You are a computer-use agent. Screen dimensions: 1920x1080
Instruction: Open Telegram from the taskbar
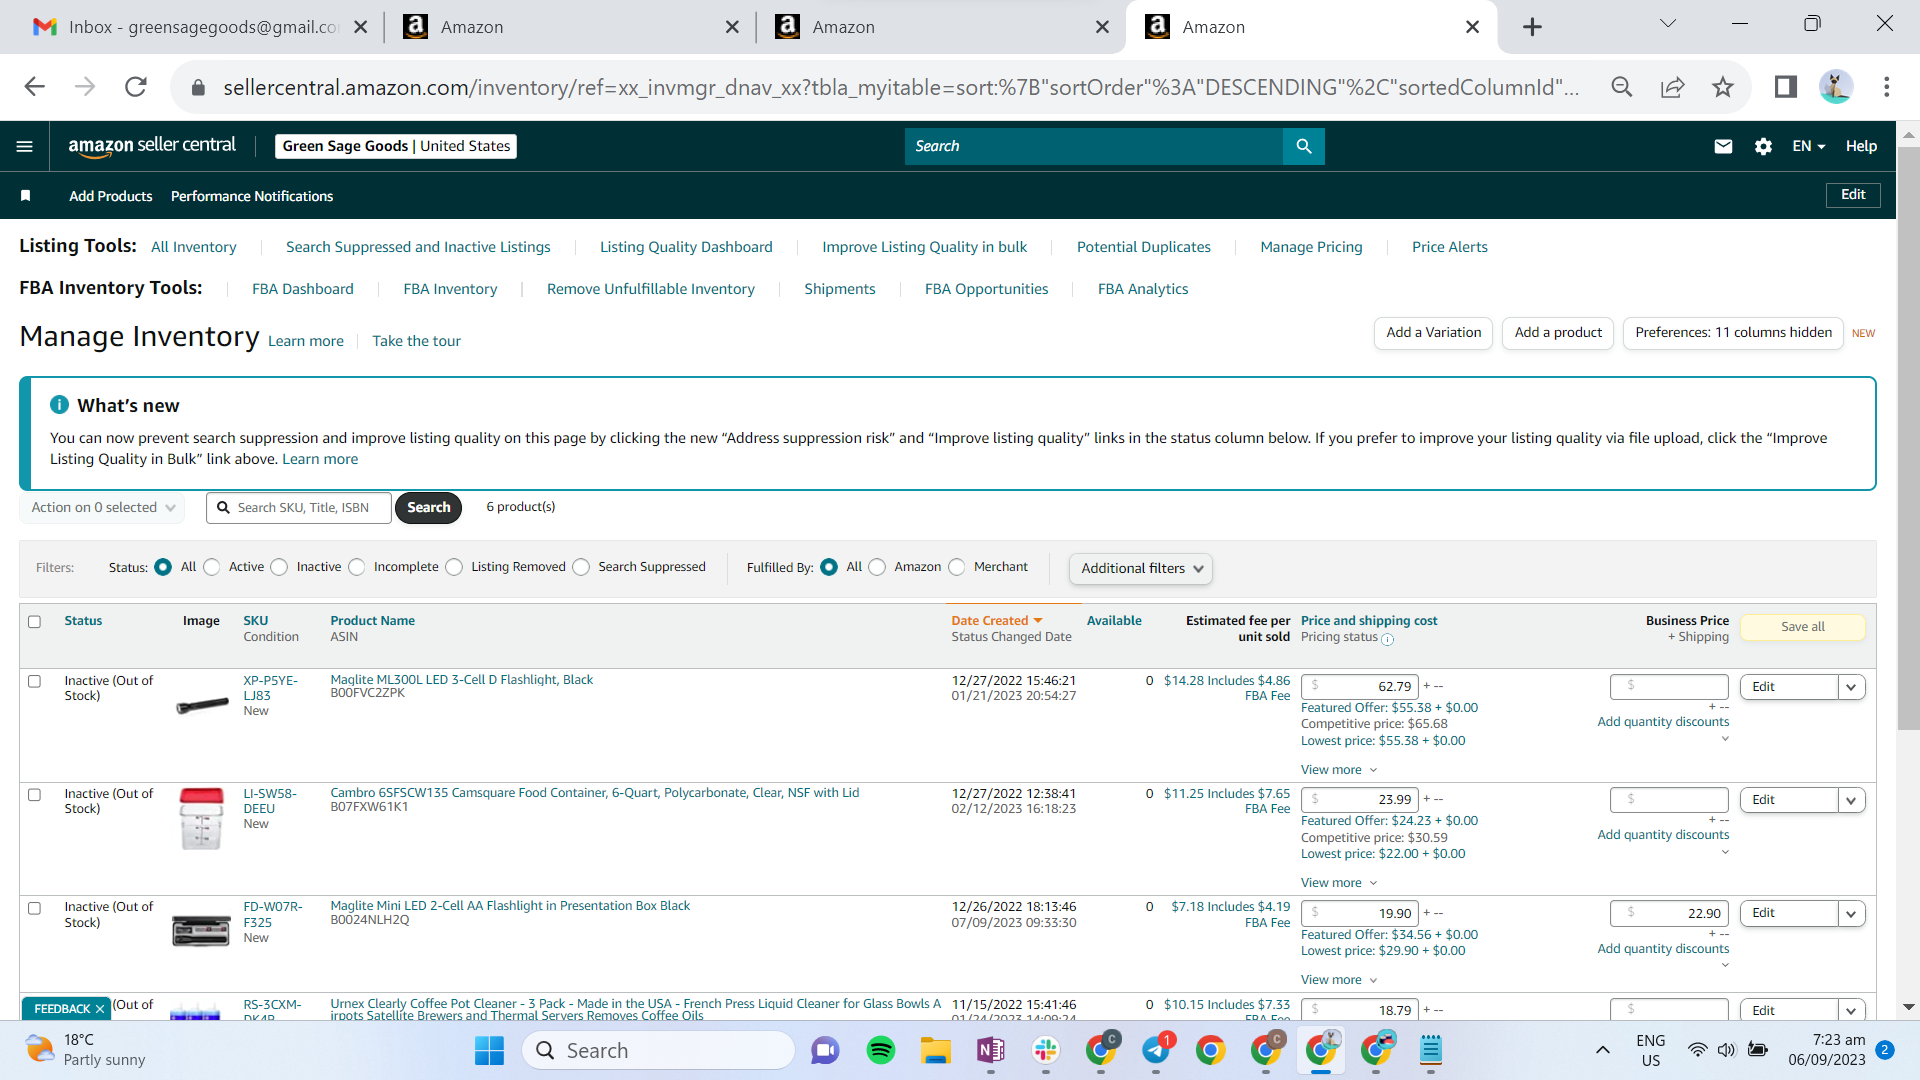point(1156,1050)
